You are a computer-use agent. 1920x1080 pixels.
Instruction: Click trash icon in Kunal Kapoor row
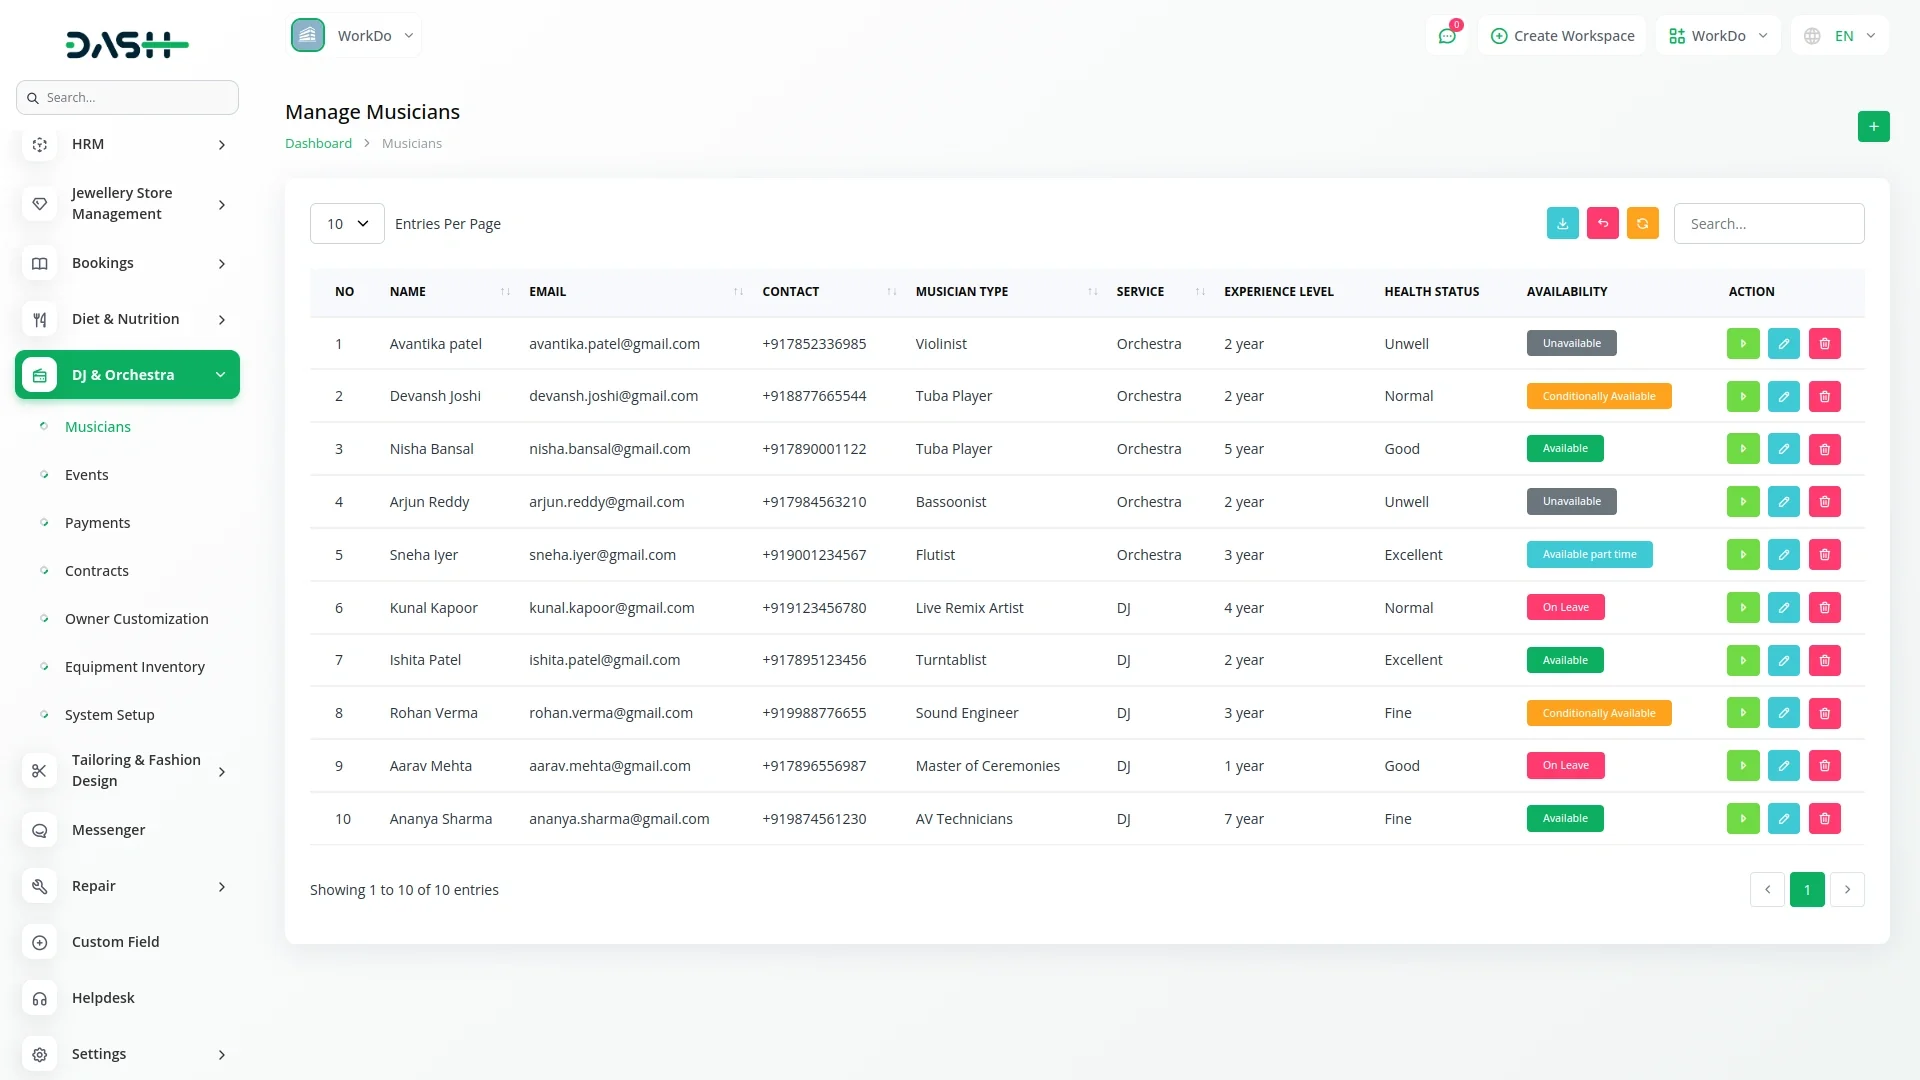coord(1824,608)
